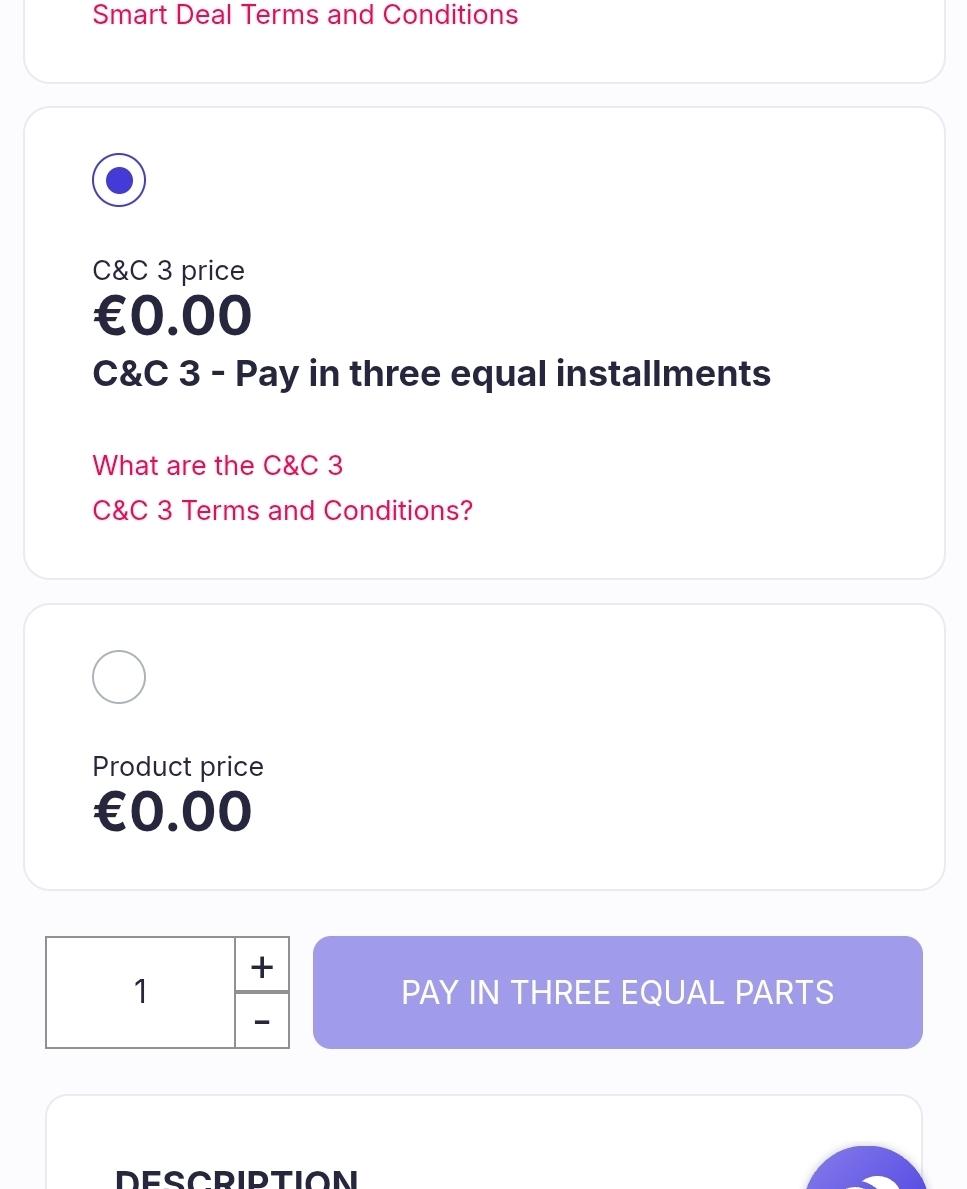Open the floating chat widget icon

click(x=868, y=1174)
